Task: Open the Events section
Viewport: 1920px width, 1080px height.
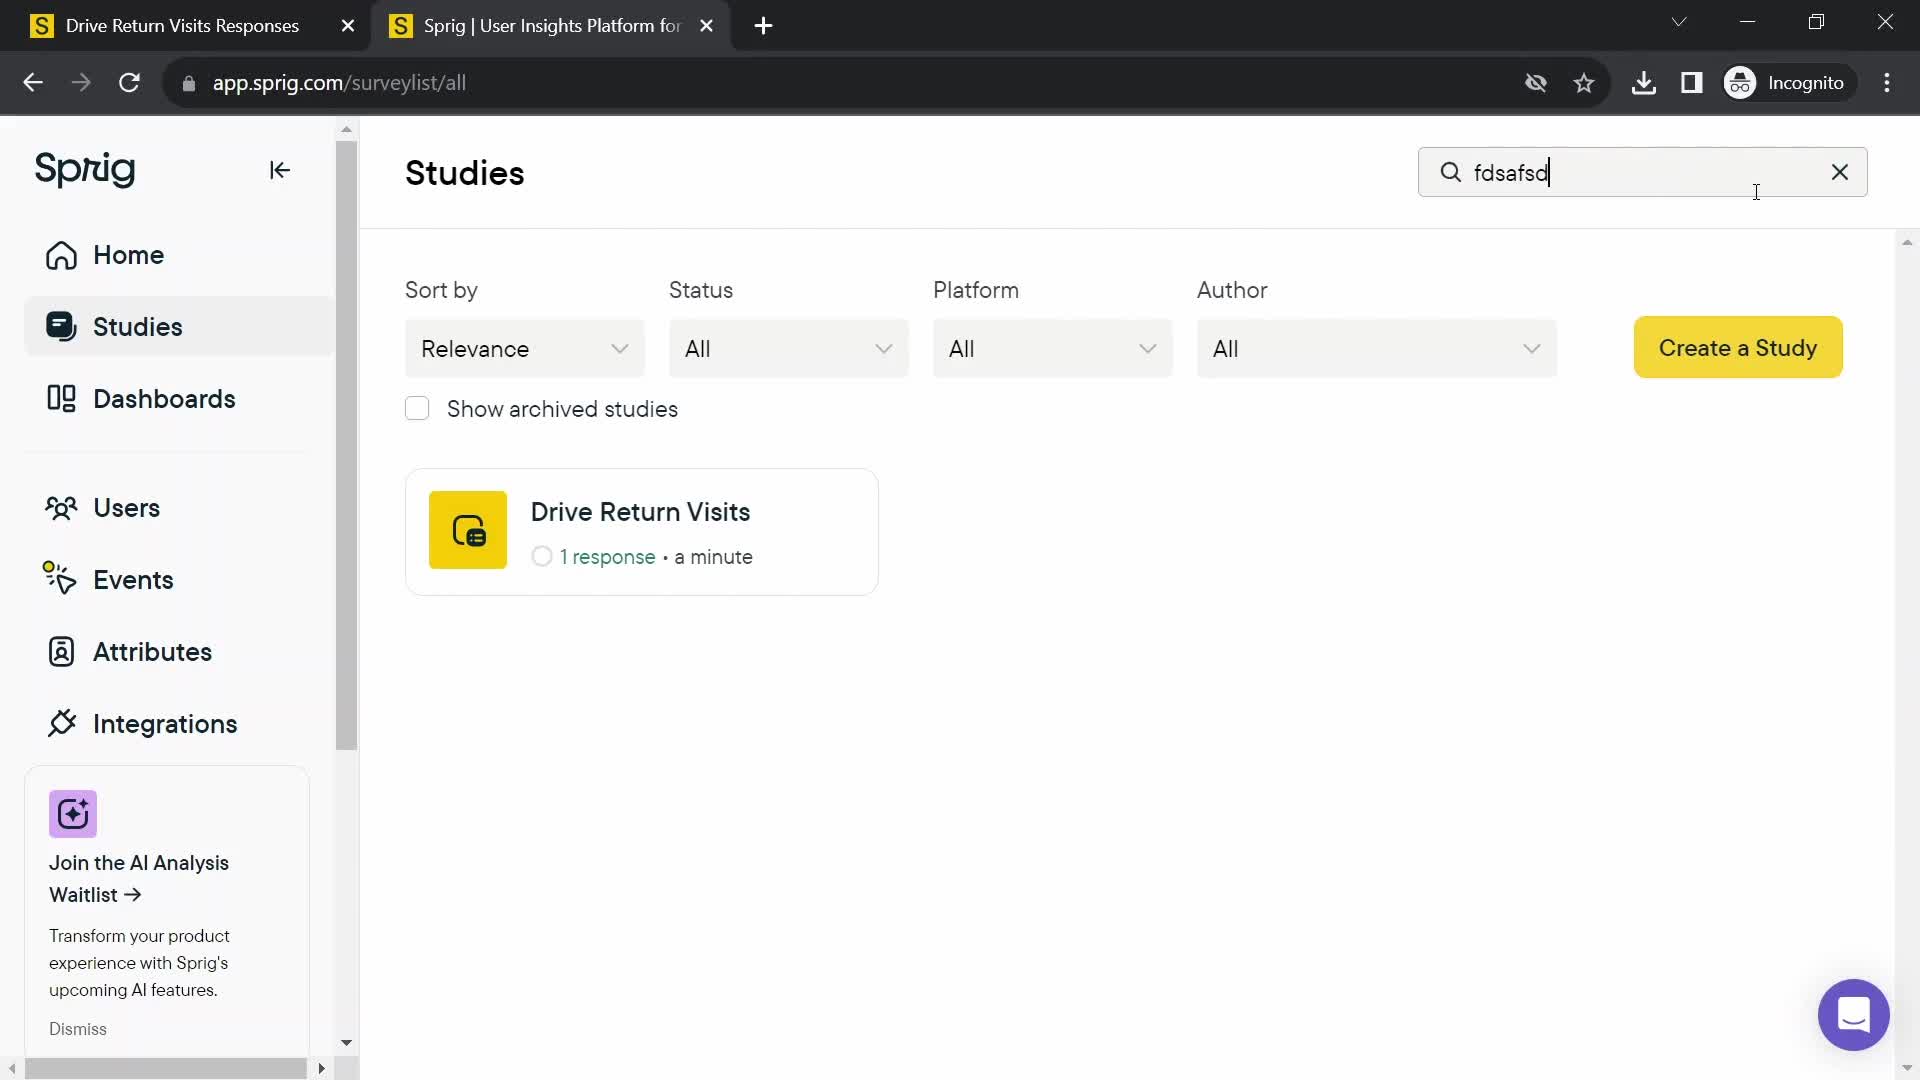Action: [x=133, y=579]
